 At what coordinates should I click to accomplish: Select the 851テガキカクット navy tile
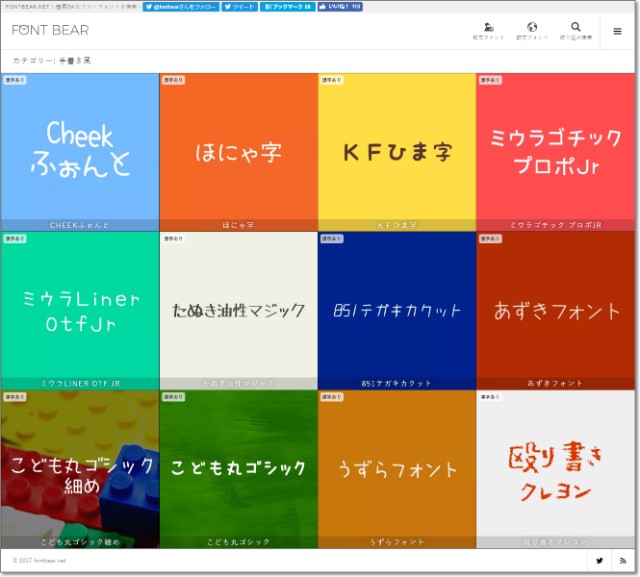(397, 310)
